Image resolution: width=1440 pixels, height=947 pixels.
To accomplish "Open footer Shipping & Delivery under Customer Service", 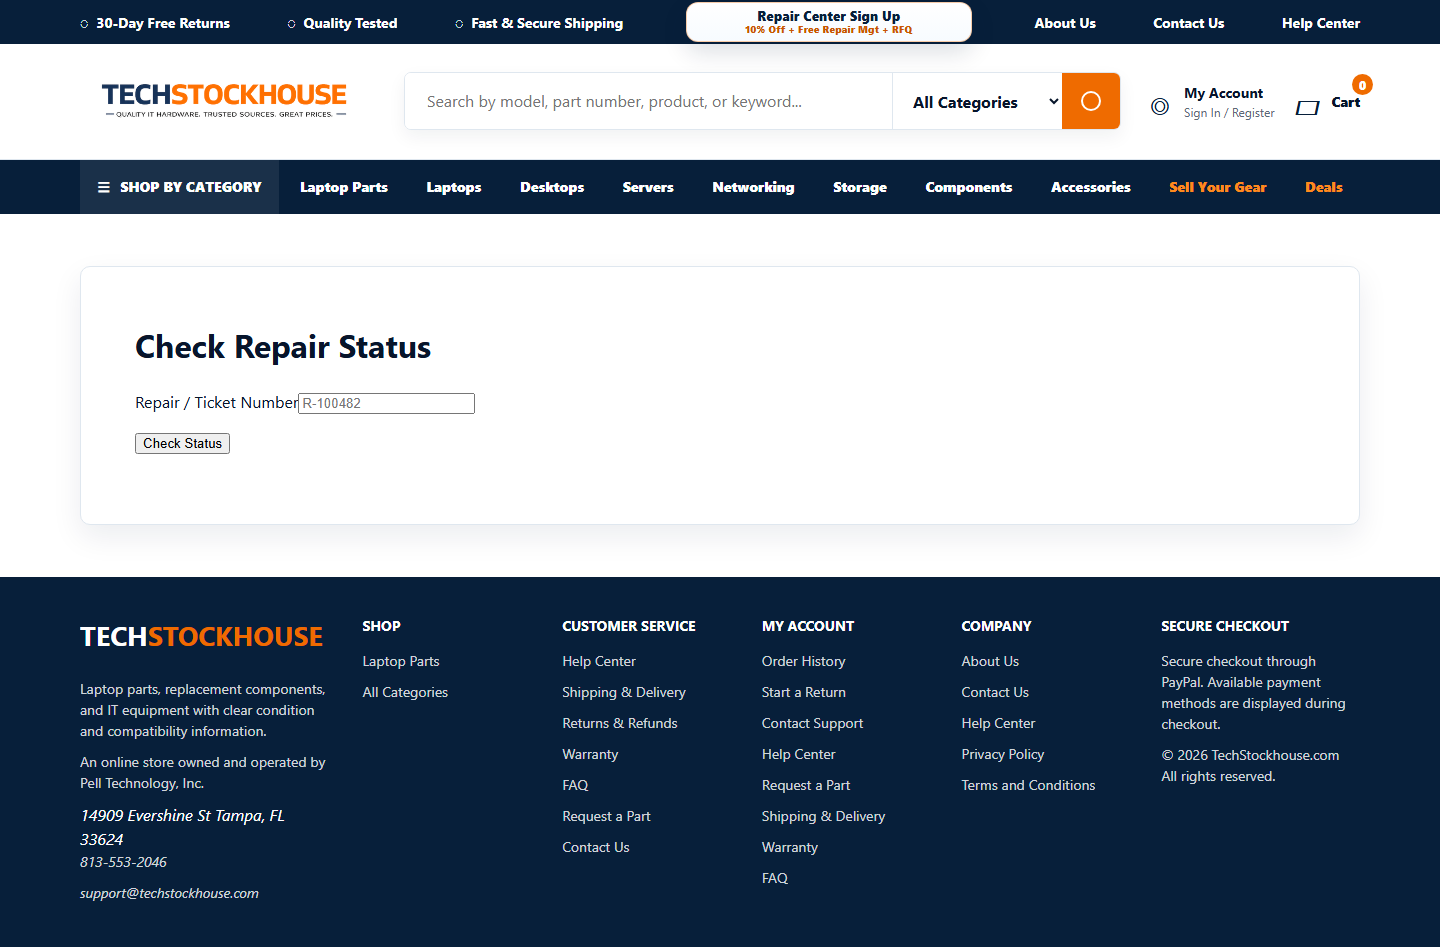I will pos(624,692).
